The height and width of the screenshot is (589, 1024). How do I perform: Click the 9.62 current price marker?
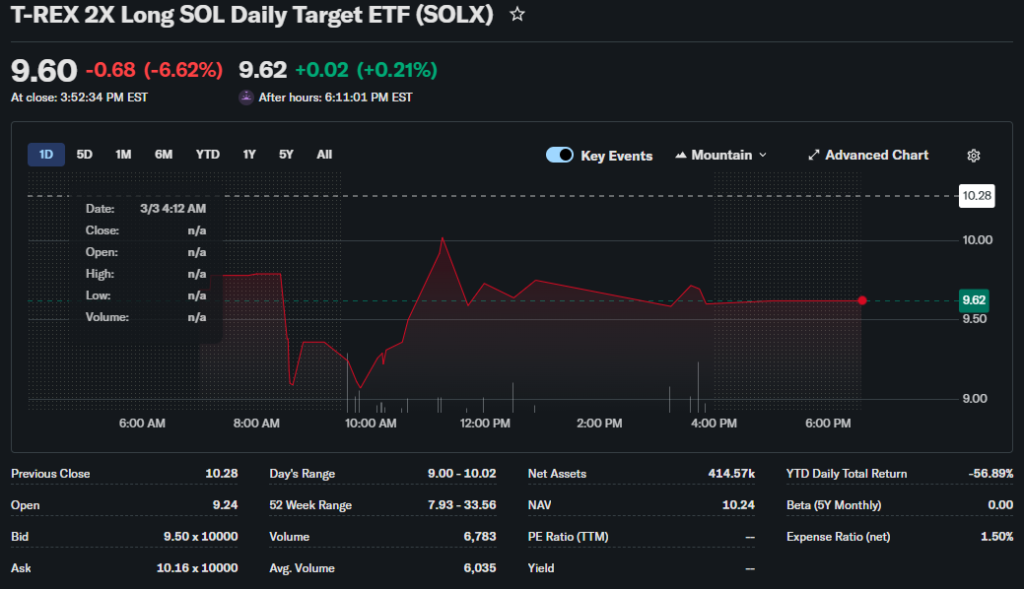tap(973, 300)
